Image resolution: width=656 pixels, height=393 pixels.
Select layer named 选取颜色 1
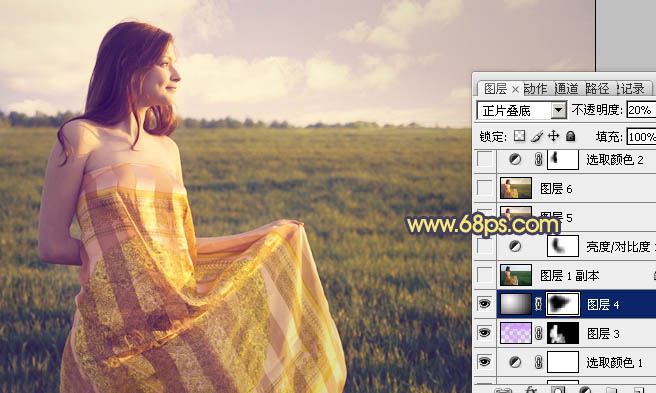click(614, 362)
